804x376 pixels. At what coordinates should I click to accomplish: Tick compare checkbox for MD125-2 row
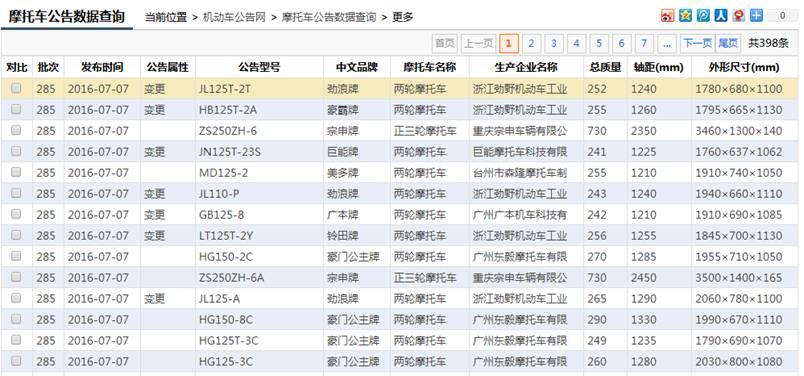coord(16,172)
